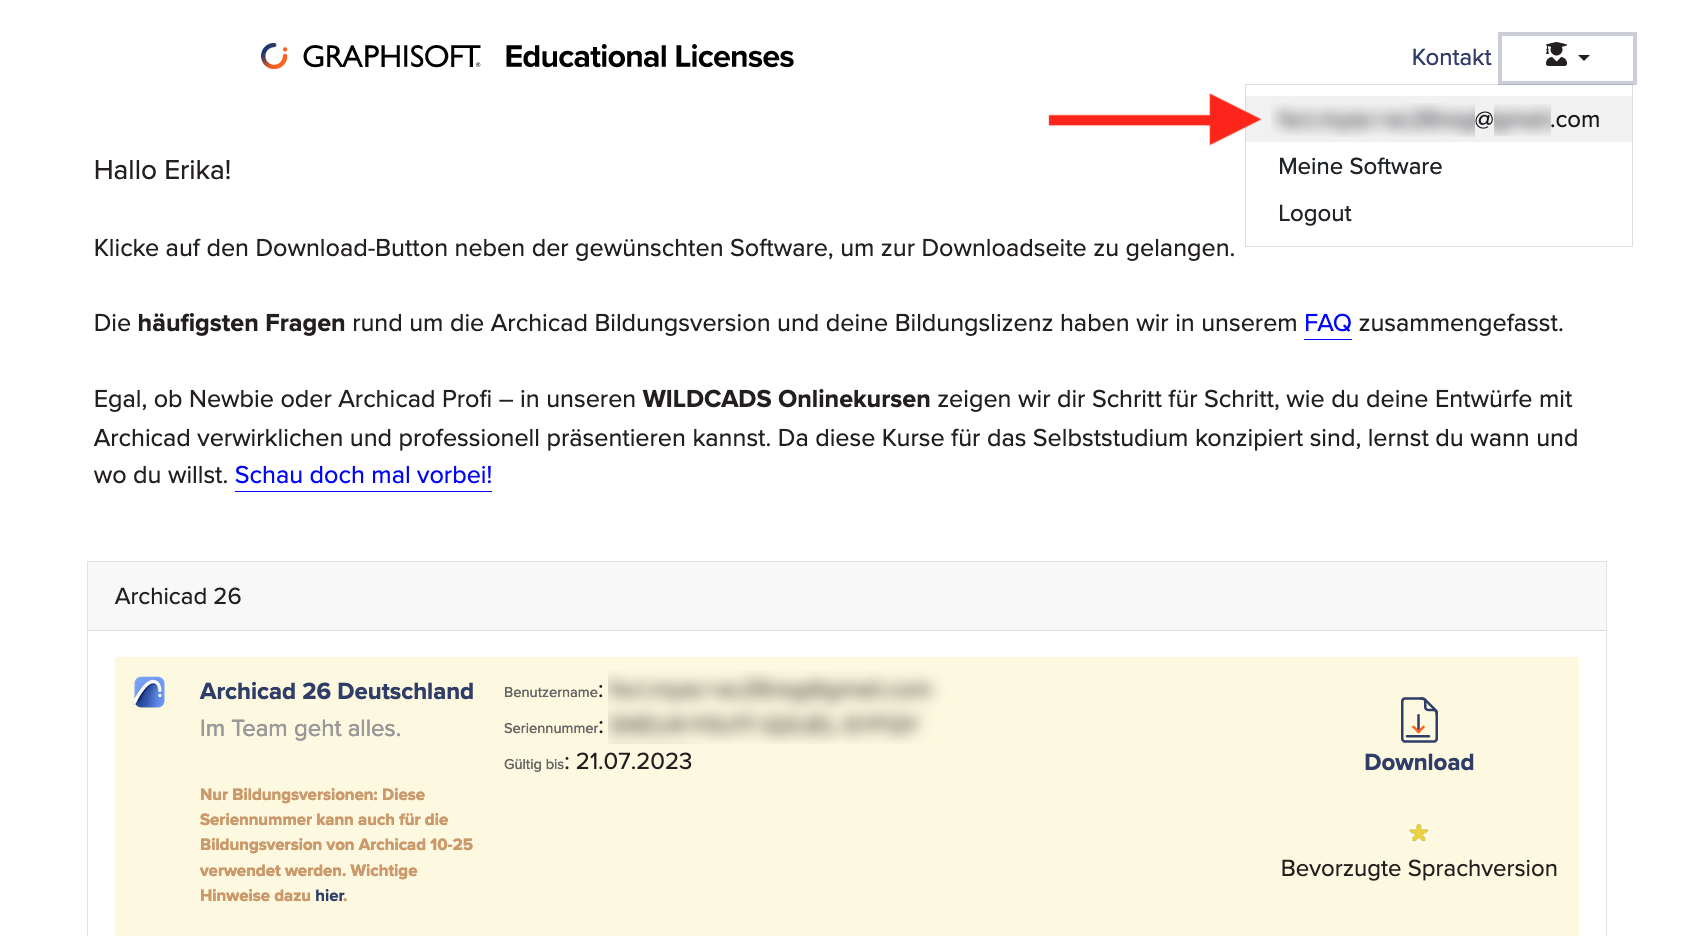
Task: Click the blurred Benutzername value
Action: [x=770, y=689]
